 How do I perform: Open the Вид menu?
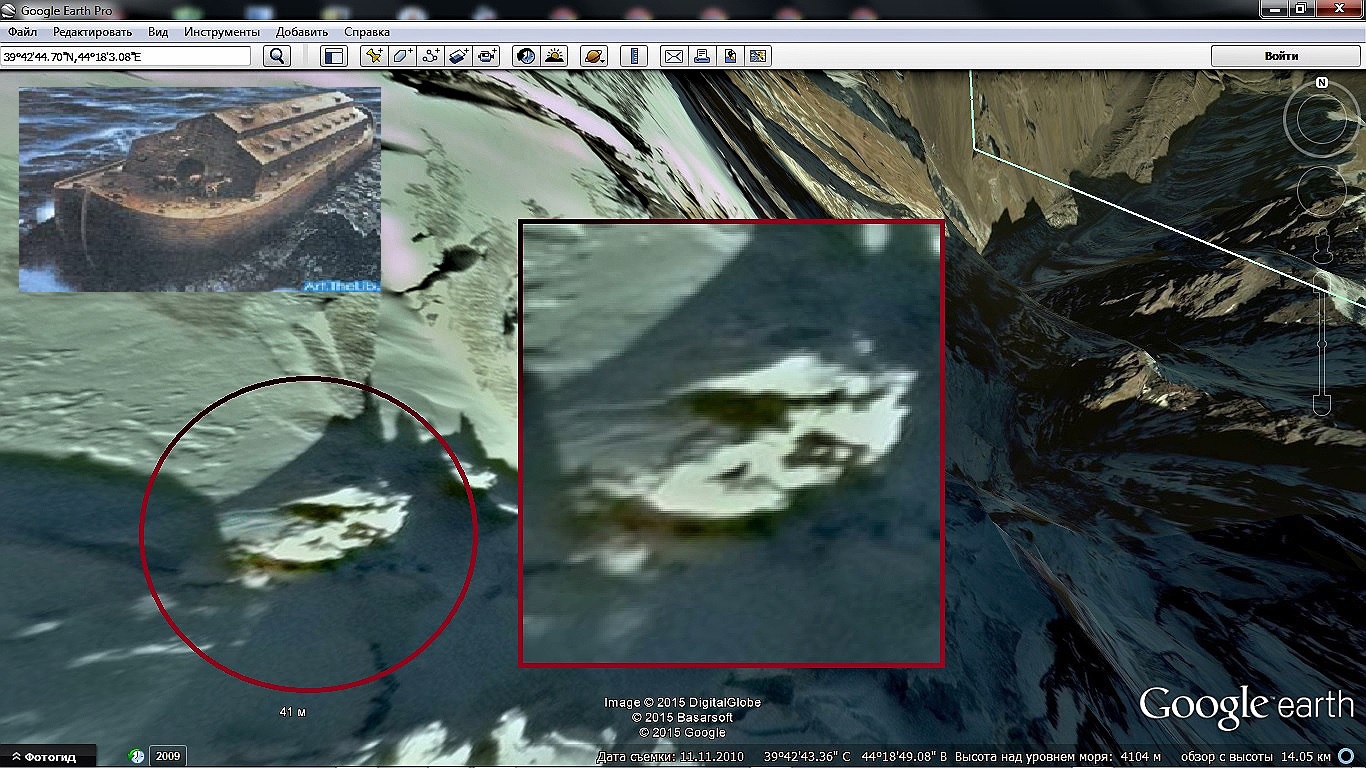tap(158, 32)
